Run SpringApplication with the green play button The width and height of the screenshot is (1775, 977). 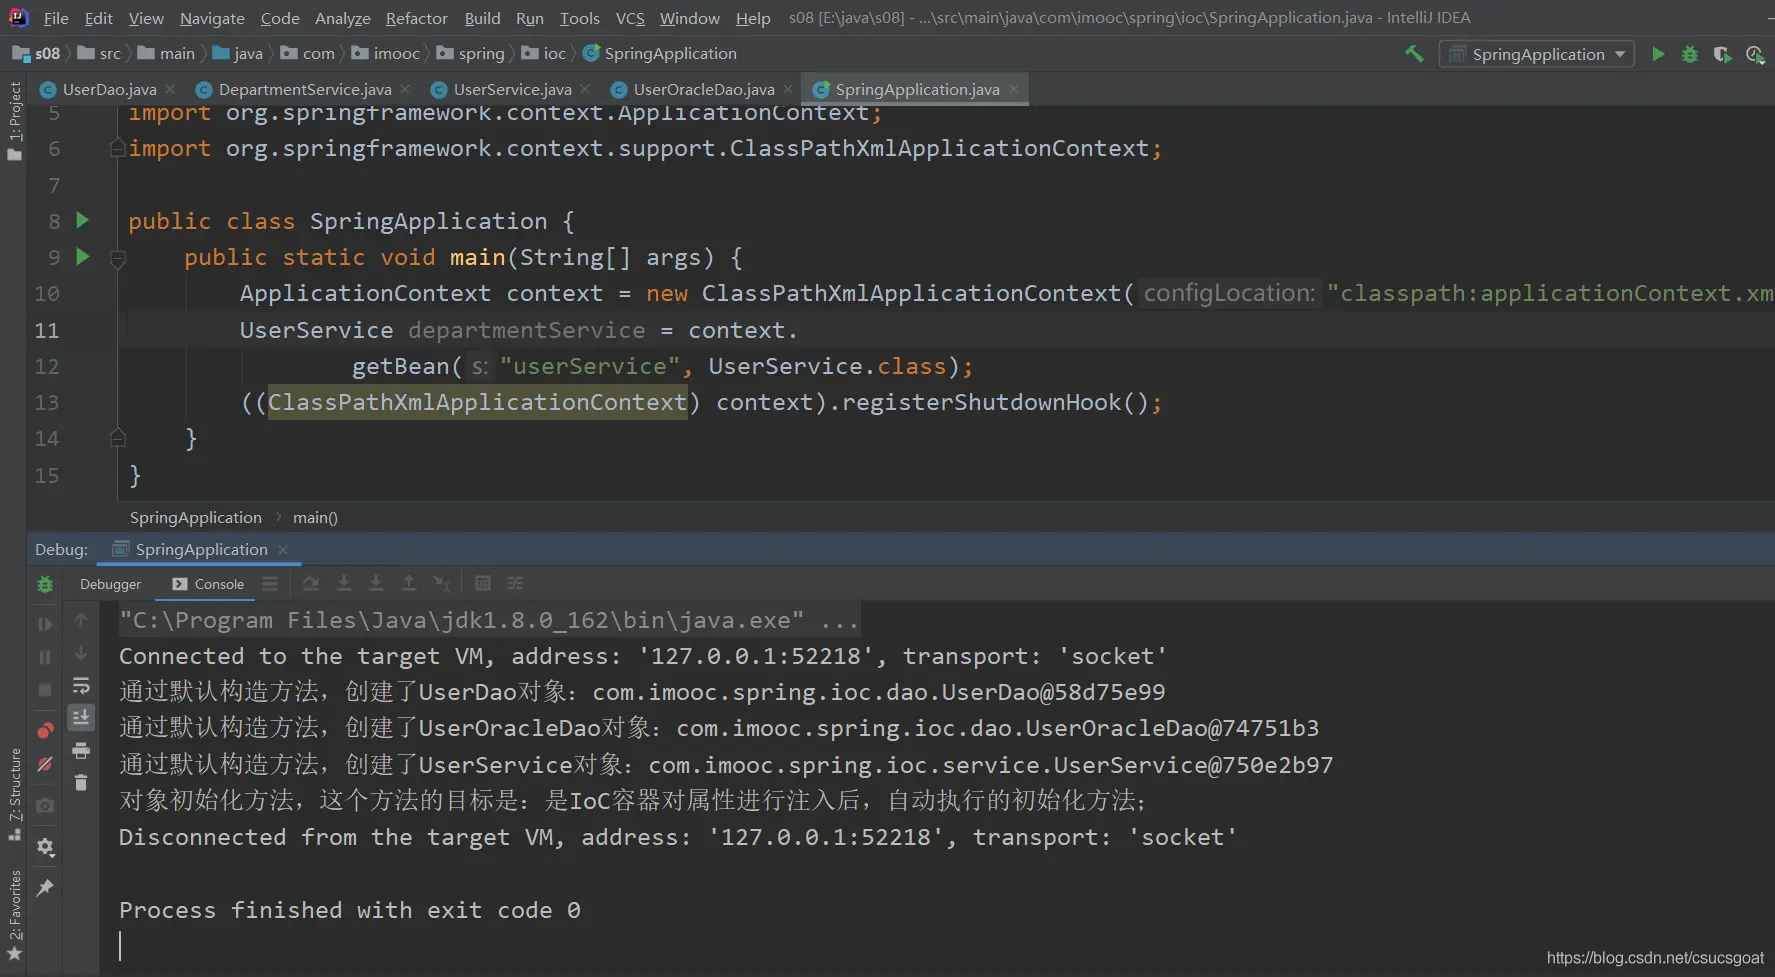[1658, 54]
